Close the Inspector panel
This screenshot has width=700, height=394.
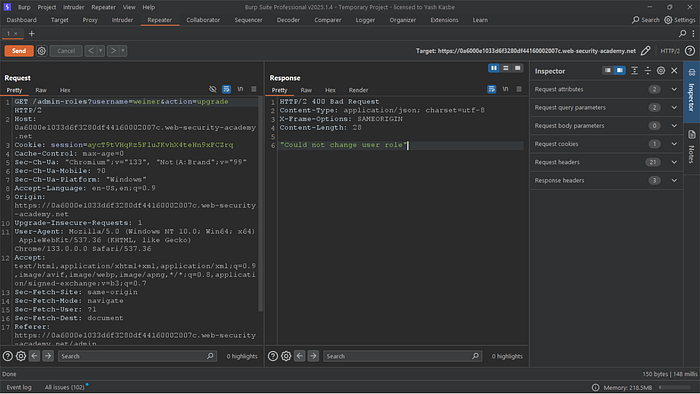point(674,71)
